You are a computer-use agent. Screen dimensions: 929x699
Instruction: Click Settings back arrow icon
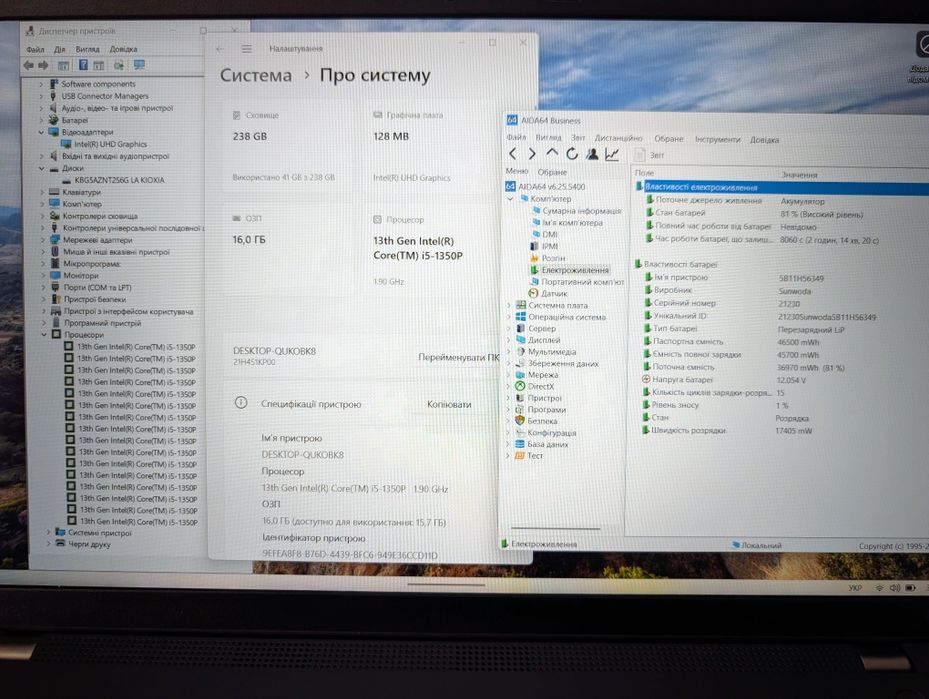coord(220,49)
